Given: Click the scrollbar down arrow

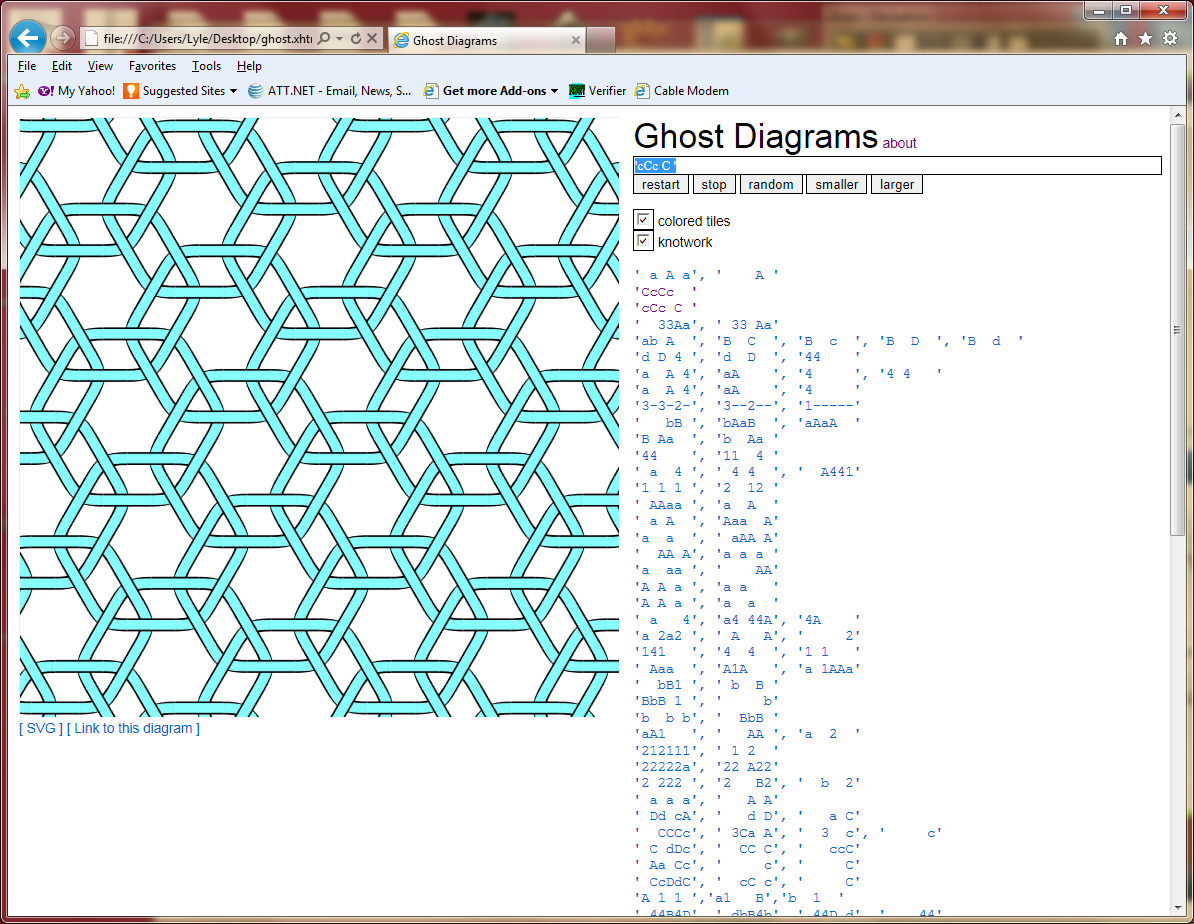Looking at the screenshot, I should [1177, 908].
